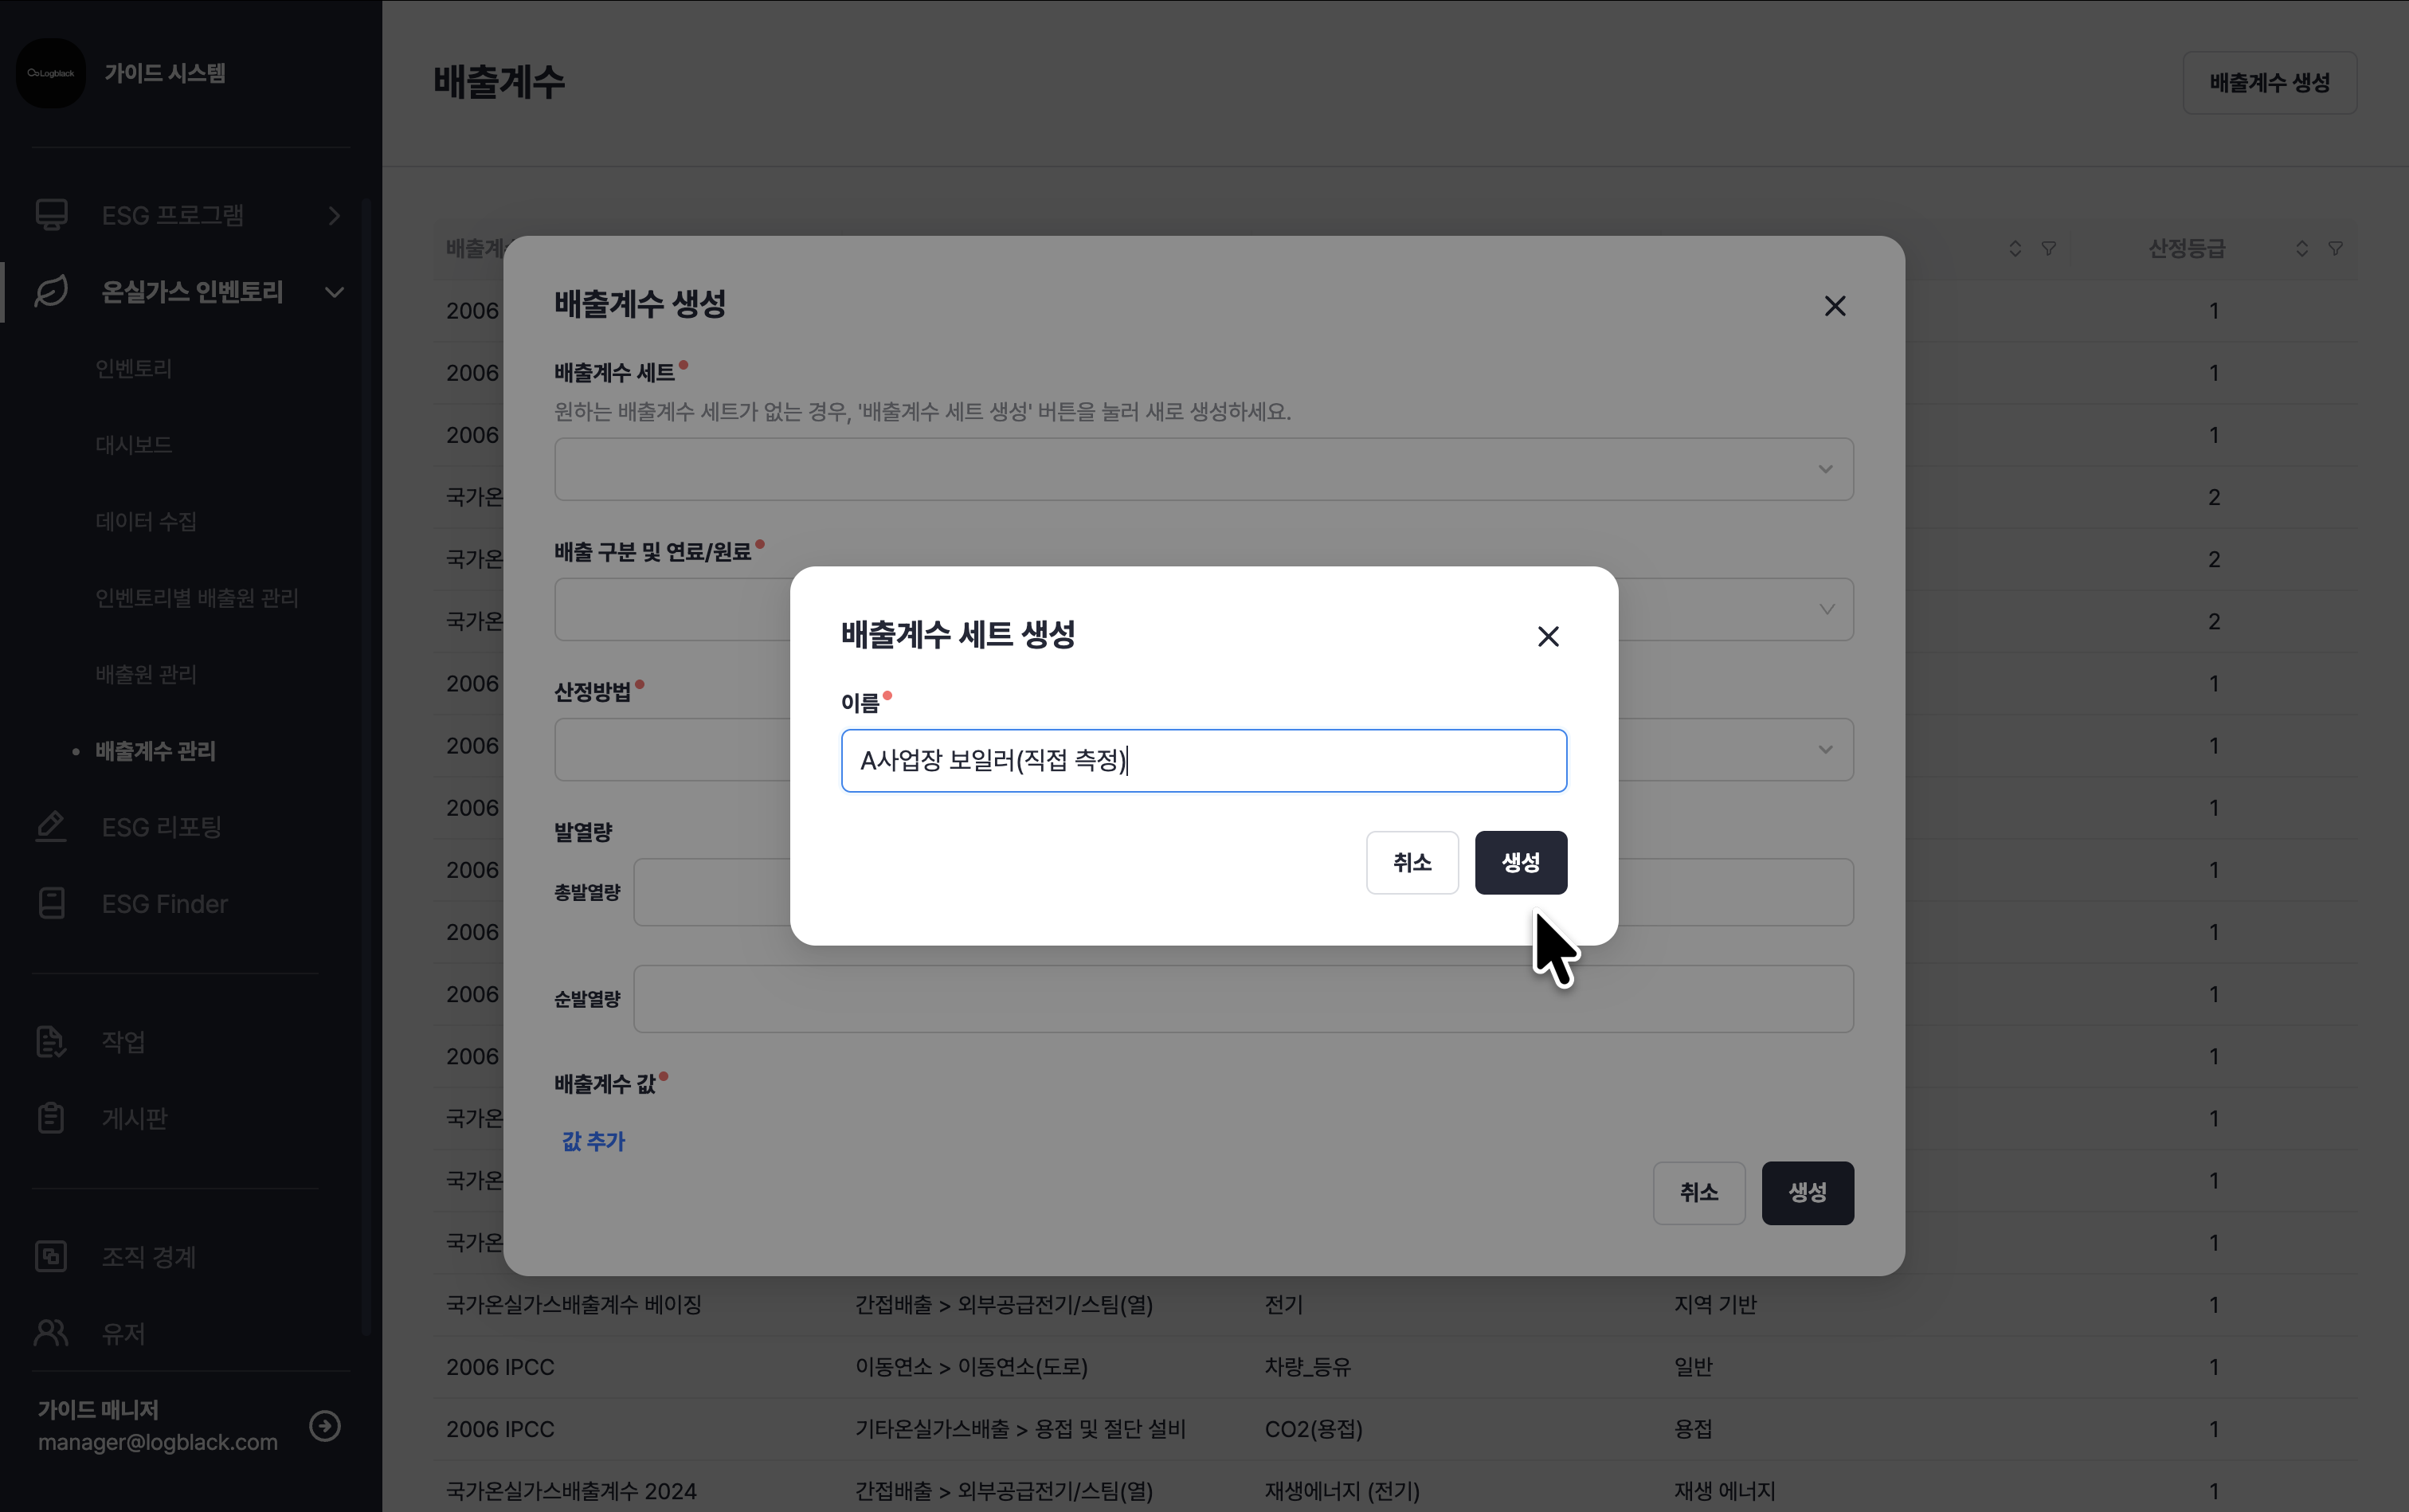This screenshot has width=2409, height=1512.
Task: Click the logout arrow icon beside manager email
Action: click(x=325, y=1426)
